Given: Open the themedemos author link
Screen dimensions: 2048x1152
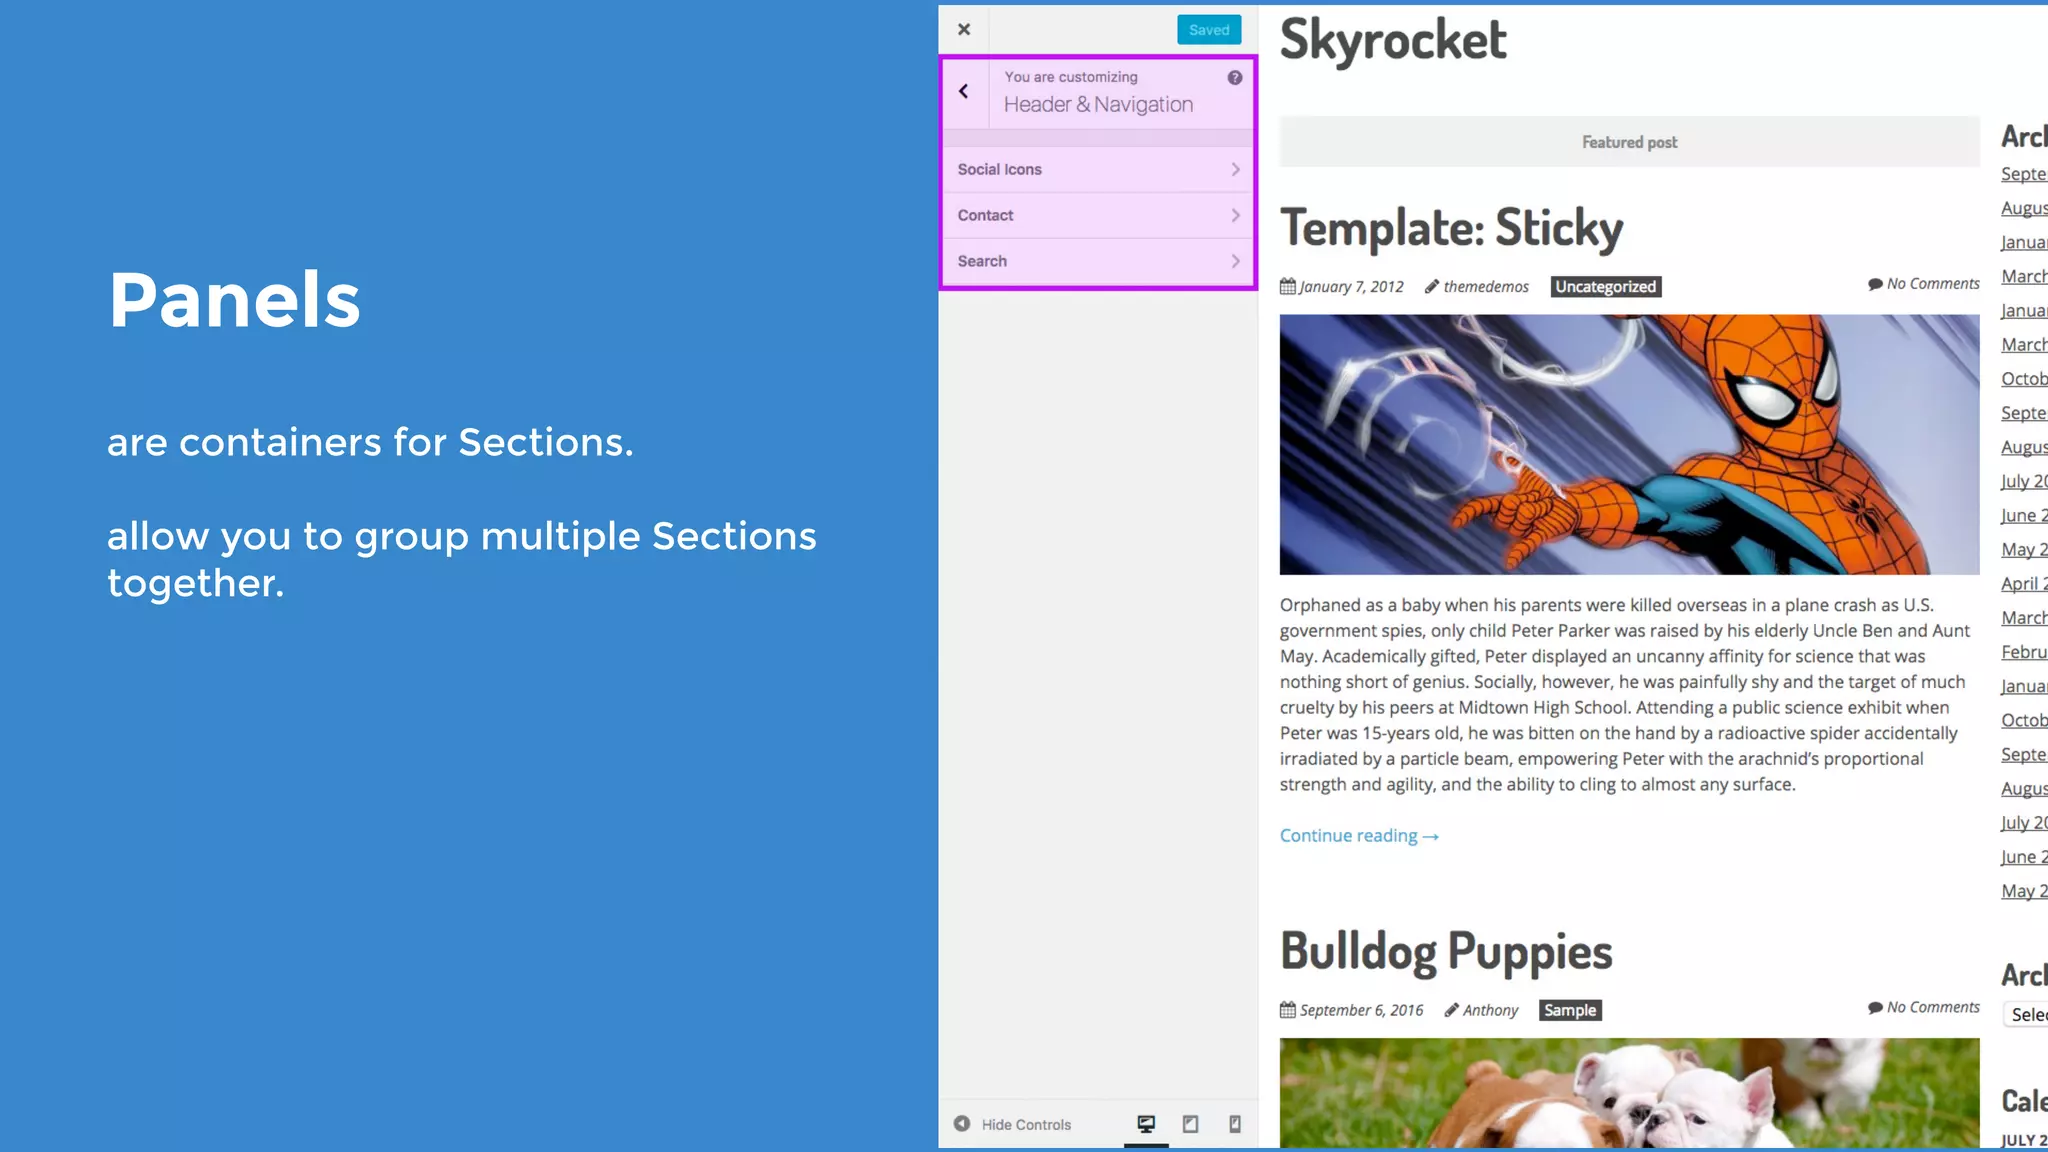Looking at the screenshot, I should pos(1486,287).
